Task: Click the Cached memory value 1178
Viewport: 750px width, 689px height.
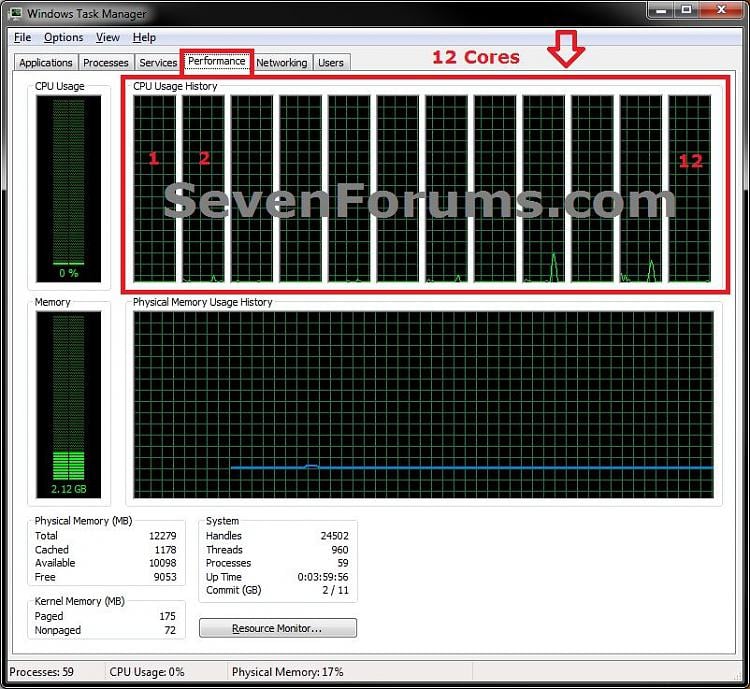Action: [x=165, y=550]
